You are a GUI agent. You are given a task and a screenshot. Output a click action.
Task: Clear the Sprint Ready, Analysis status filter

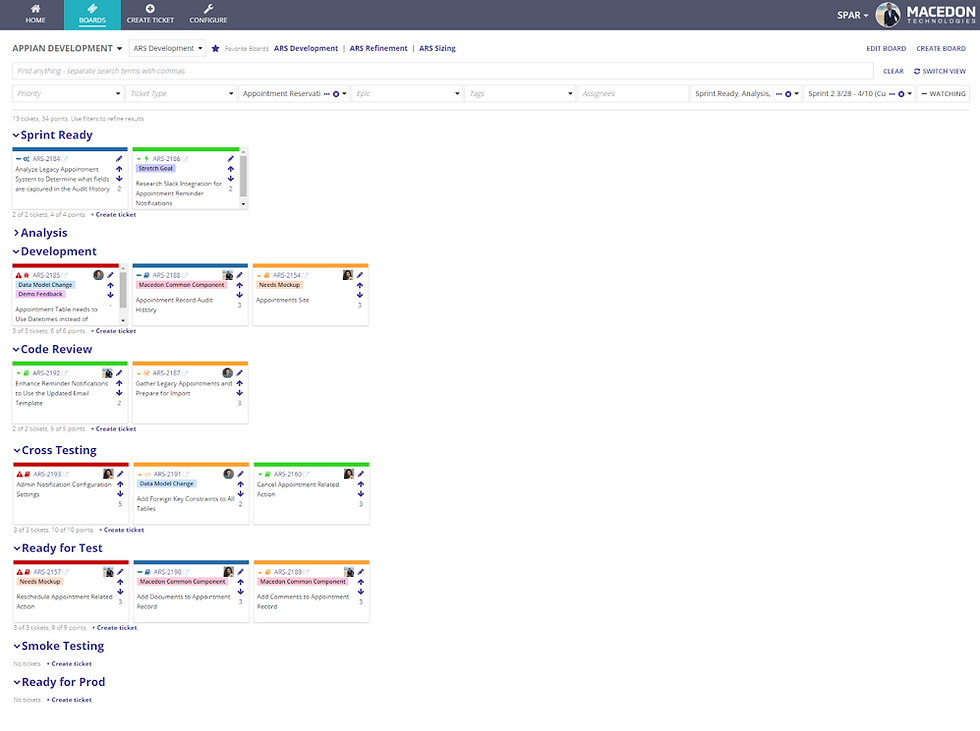click(788, 94)
